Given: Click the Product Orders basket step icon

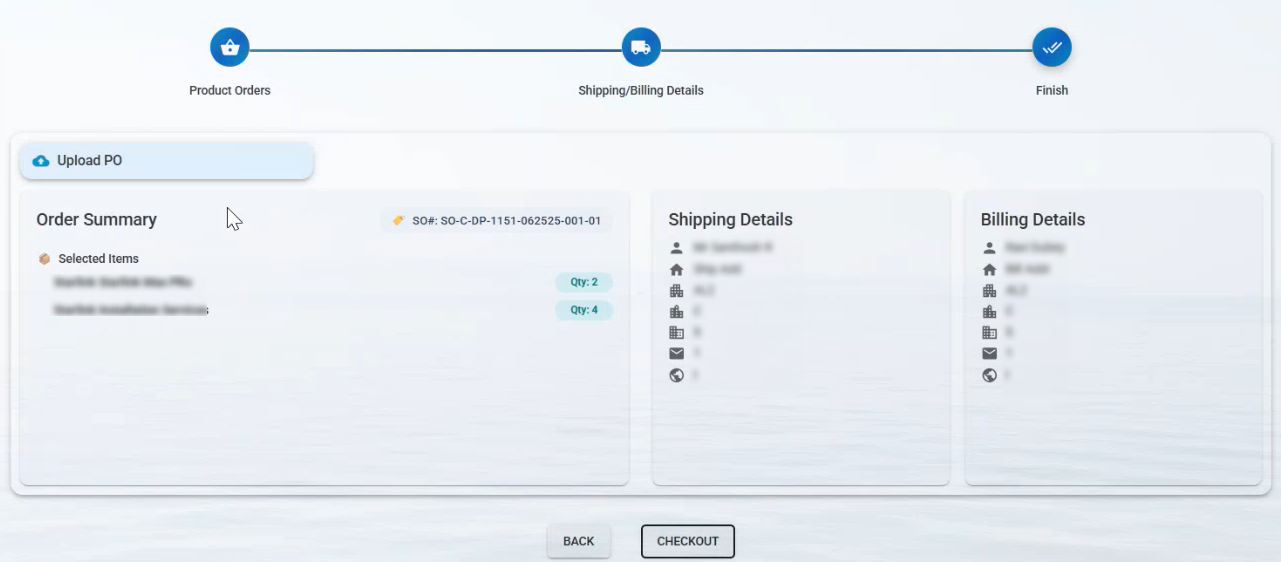Looking at the screenshot, I should 229,47.
